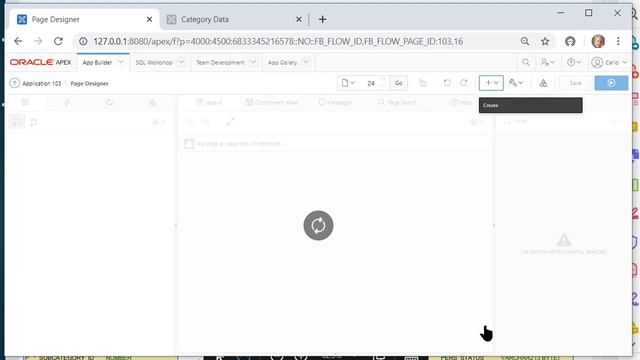The image size is (640, 360).
Task: Reload the page with the refresh icon
Action: tap(58, 41)
